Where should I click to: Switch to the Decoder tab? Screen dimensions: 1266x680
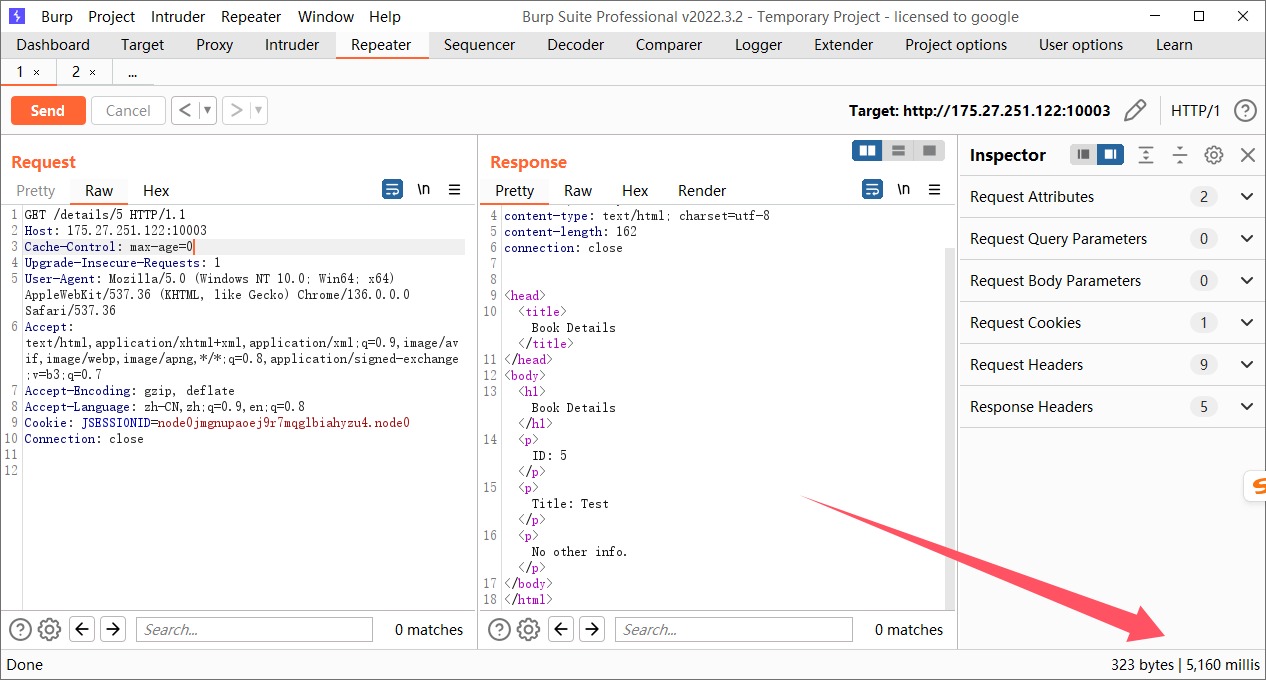click(575, 45)
